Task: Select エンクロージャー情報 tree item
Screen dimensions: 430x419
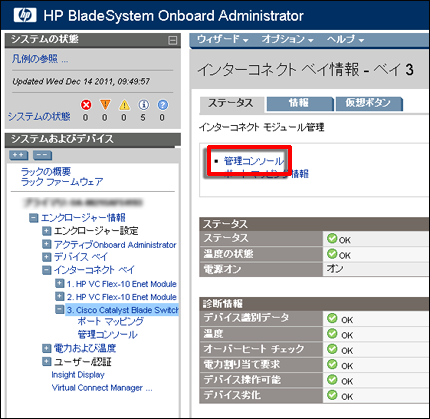Action: pyautogui.click(x=83, y=218)
